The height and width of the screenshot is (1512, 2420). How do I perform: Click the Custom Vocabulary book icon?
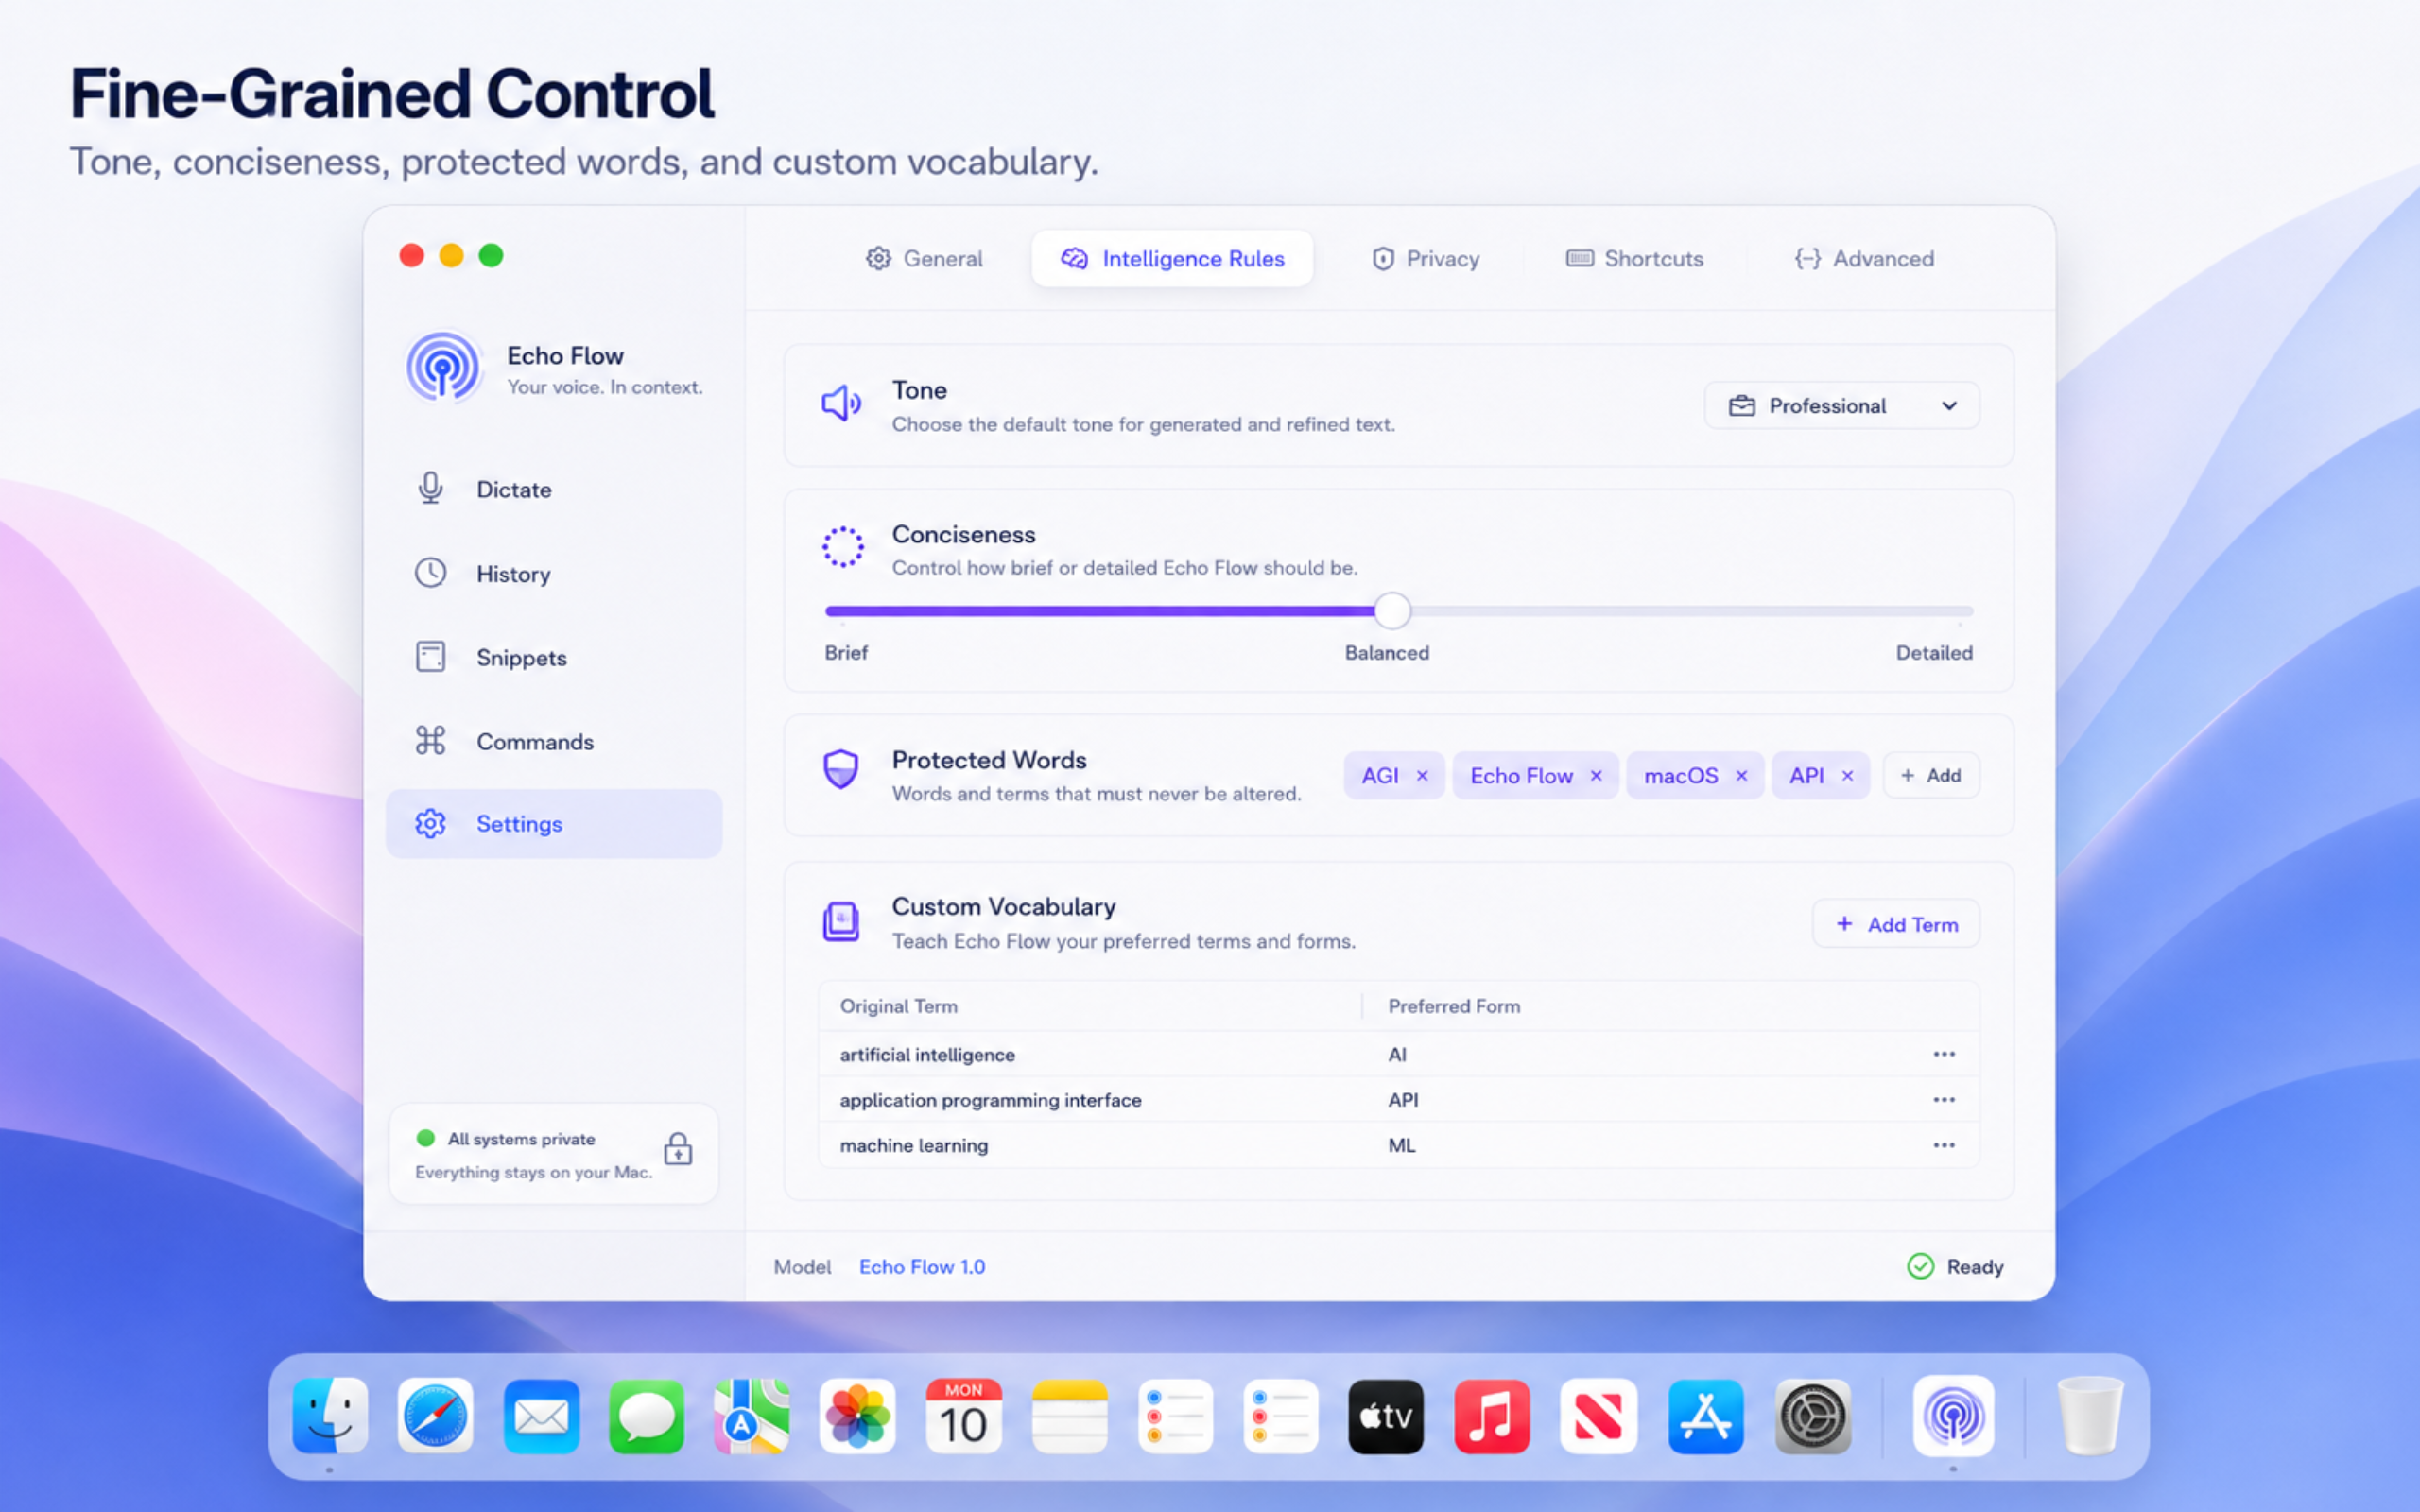coord(841,921)
